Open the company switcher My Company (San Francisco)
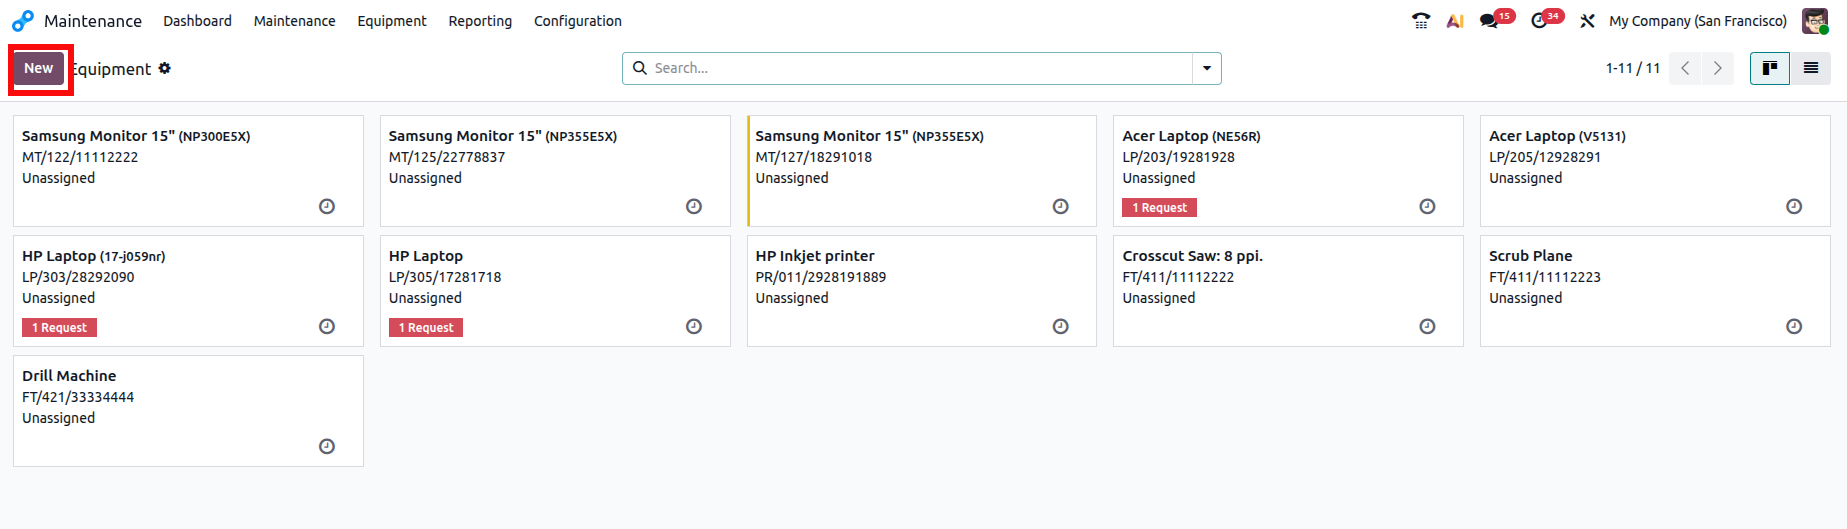The height and width of the screenshot is (529, 1847). click(1698, 21)
